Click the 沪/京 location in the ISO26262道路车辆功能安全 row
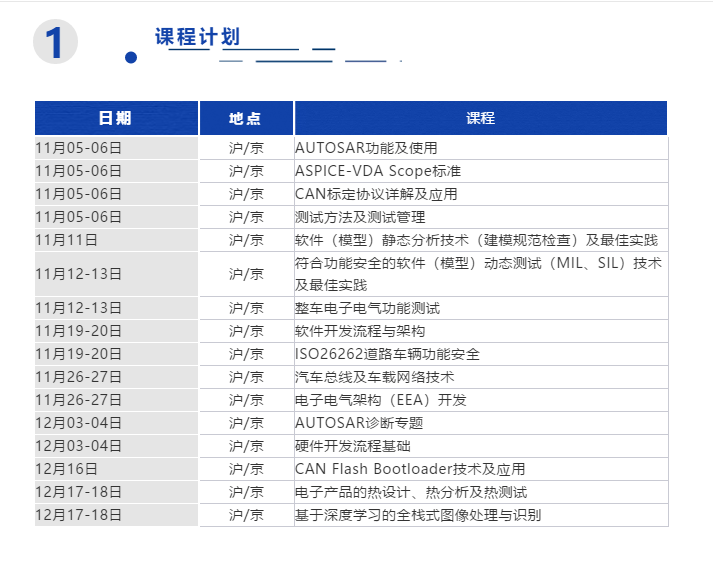Viewport: 713px width, 563px height. pyautogui.click(x=246, y=354)
